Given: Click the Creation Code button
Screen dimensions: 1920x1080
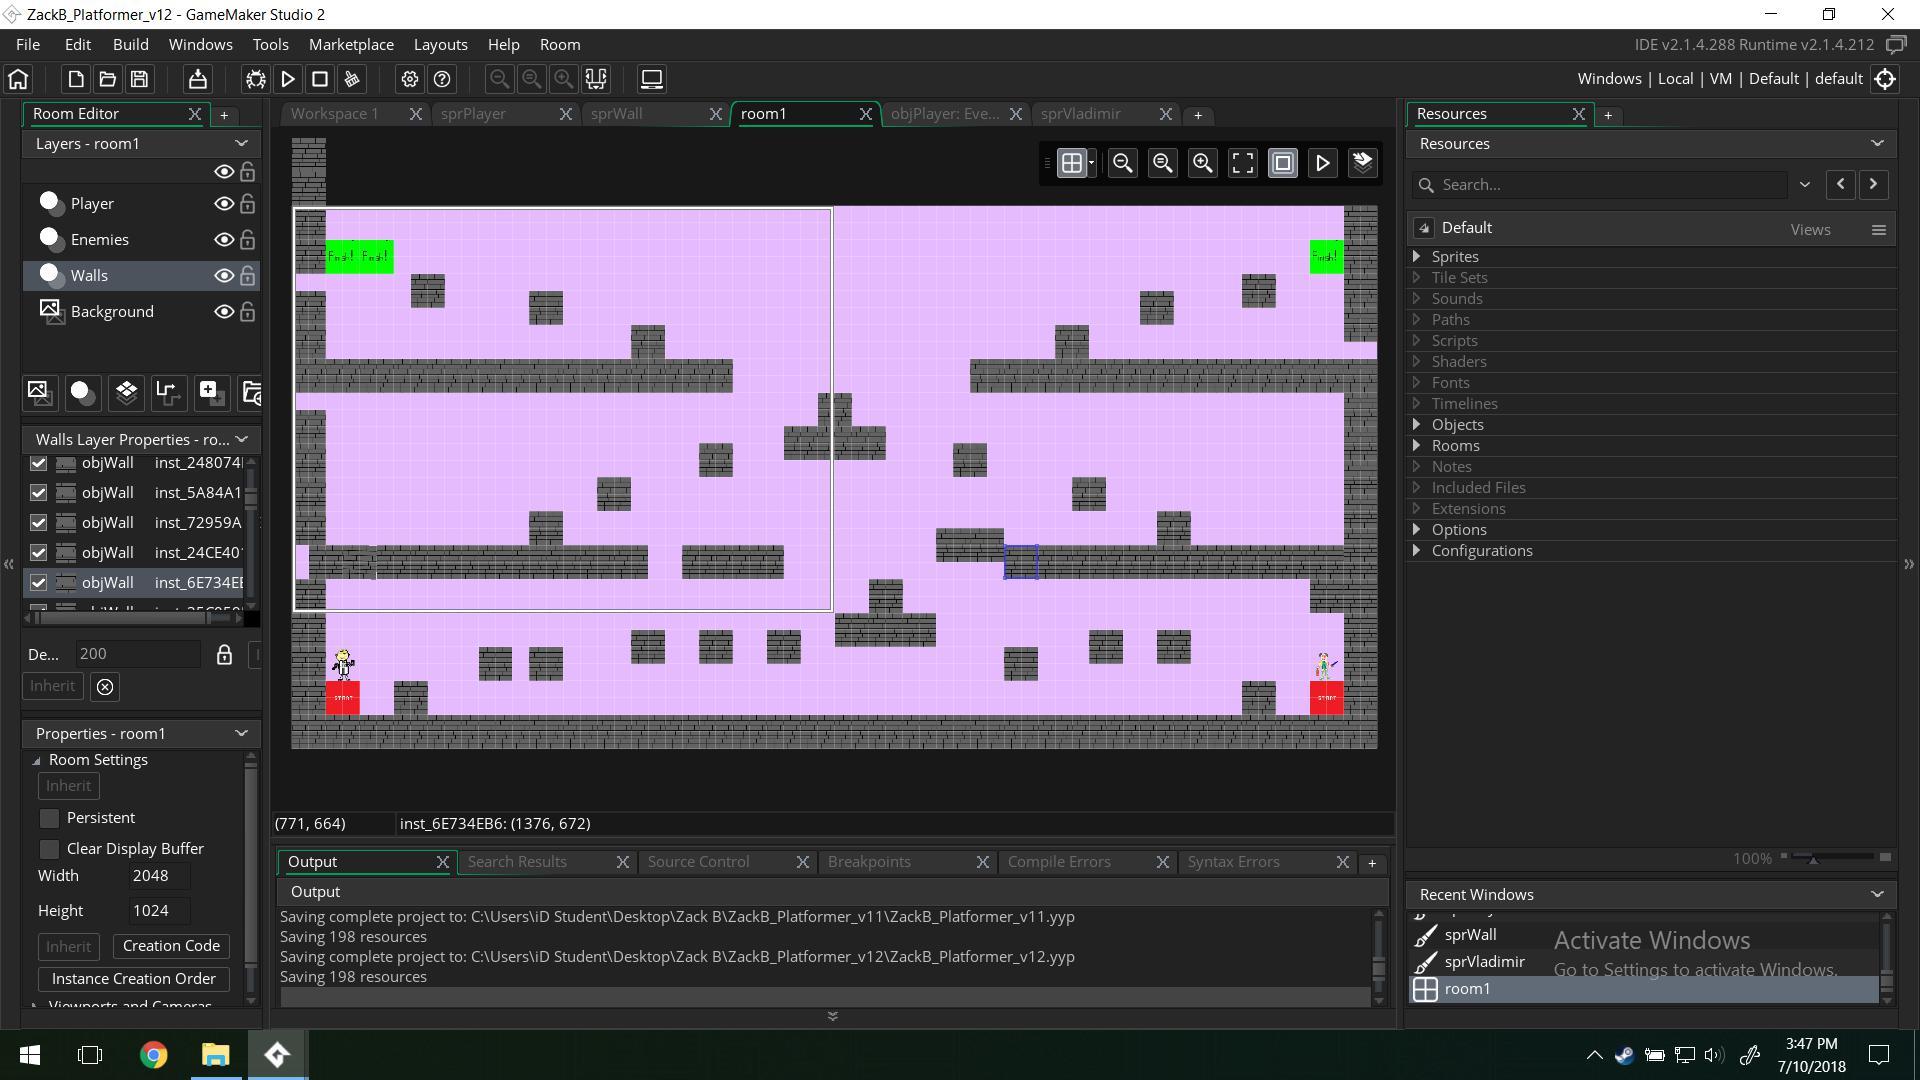Looking at the screenshot, I should (x=171, y=946).
